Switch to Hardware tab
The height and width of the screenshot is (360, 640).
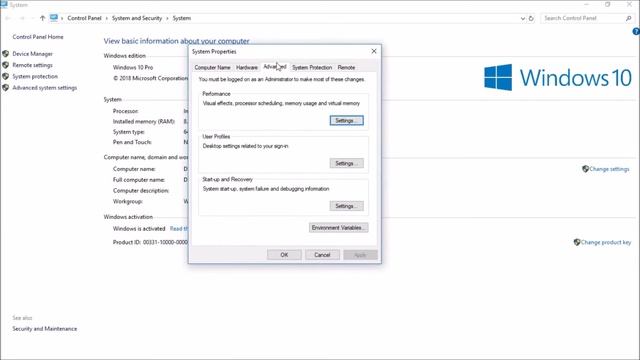[x=247, y=67]
